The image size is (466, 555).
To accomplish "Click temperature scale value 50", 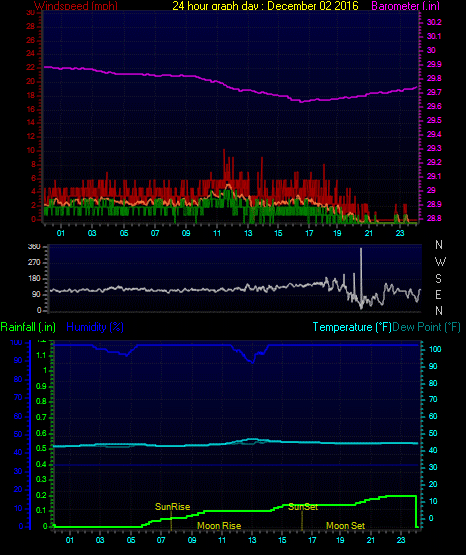I will (433, 433).
